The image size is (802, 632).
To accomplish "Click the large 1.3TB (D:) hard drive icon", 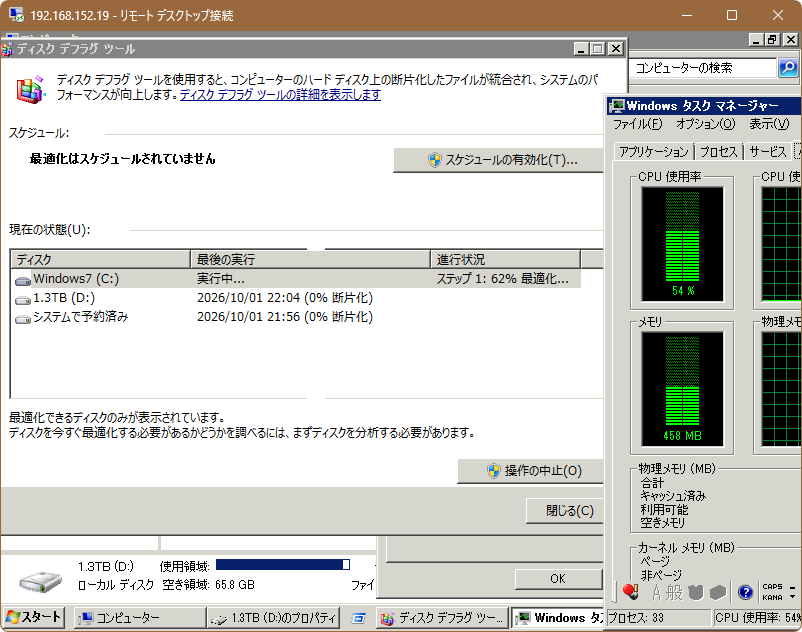I will (40, 581).
